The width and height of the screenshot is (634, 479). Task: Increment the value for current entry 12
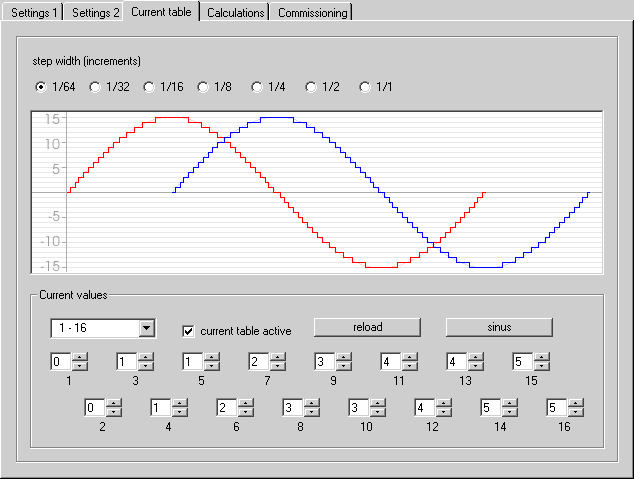[444, 403]
